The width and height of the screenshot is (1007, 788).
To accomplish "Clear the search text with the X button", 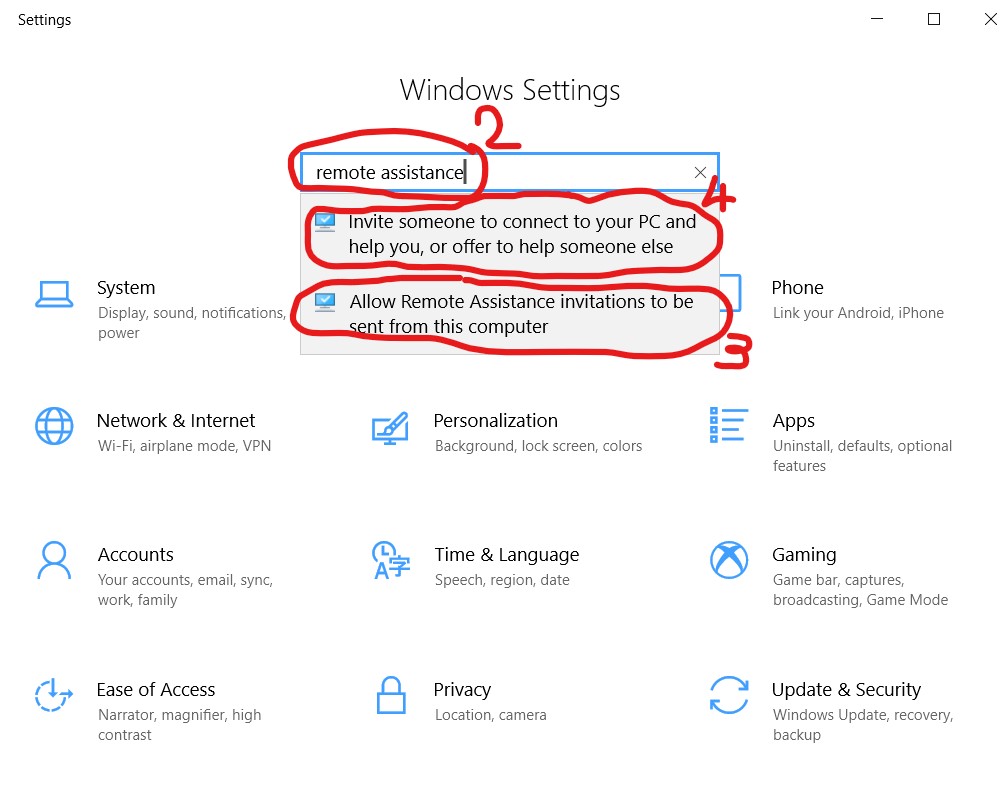I will (701, 173).
